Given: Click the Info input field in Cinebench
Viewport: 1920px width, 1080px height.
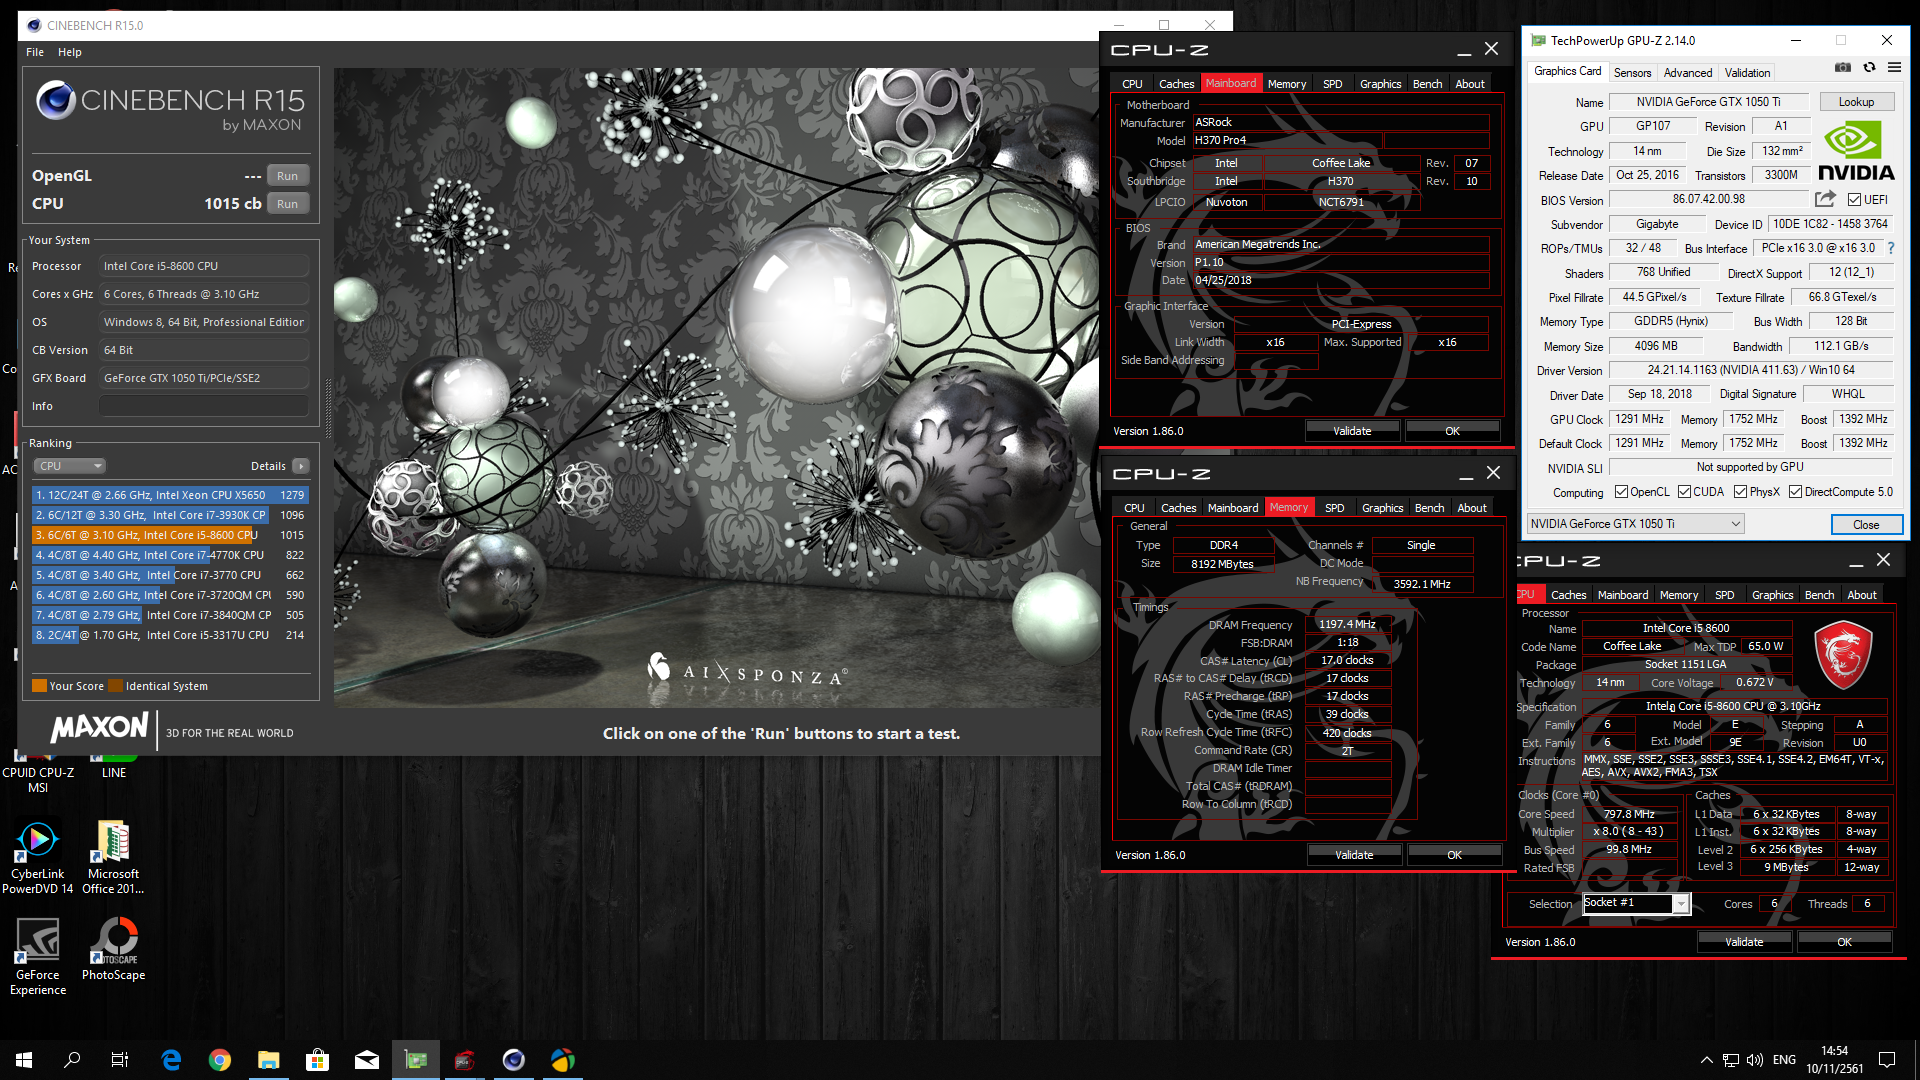Looking at the screenshot, I should [x=204, y=406].
